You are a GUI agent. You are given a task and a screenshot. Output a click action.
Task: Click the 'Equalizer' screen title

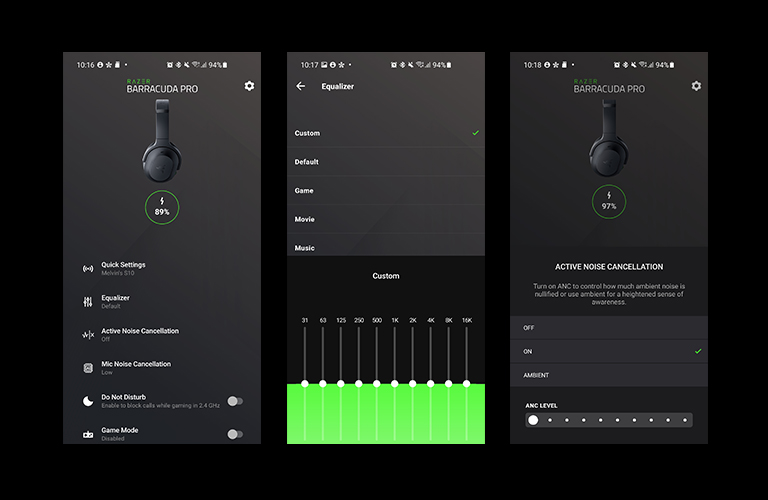[x=337, y=86]
